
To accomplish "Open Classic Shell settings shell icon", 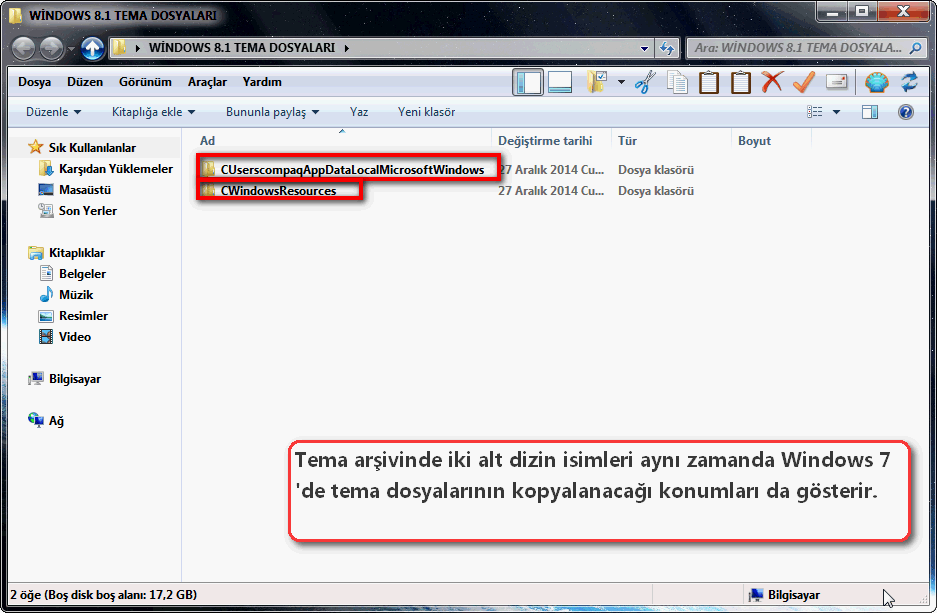I will pos(877,82).
